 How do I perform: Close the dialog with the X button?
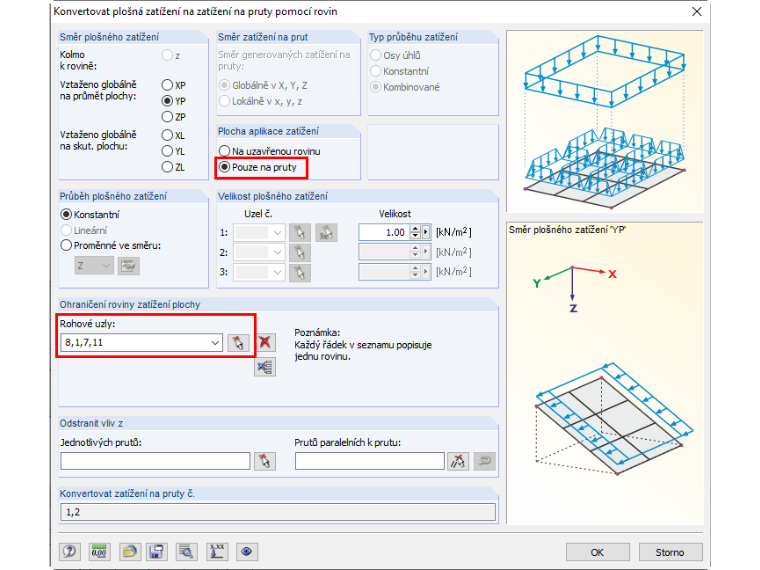click(x=697, y=11)
